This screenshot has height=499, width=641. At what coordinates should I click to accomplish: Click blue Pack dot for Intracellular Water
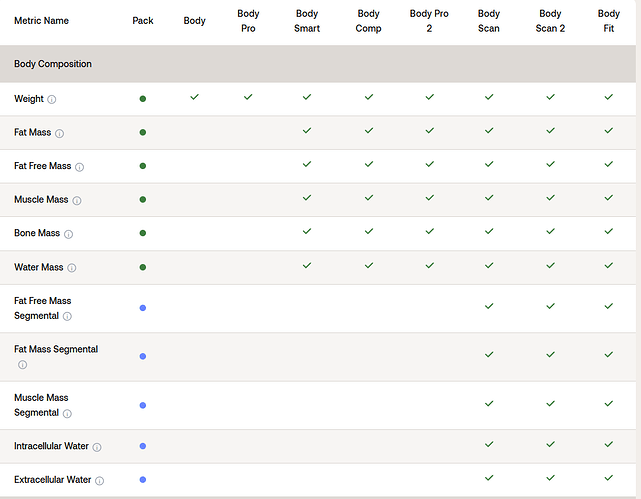[143, 446]
